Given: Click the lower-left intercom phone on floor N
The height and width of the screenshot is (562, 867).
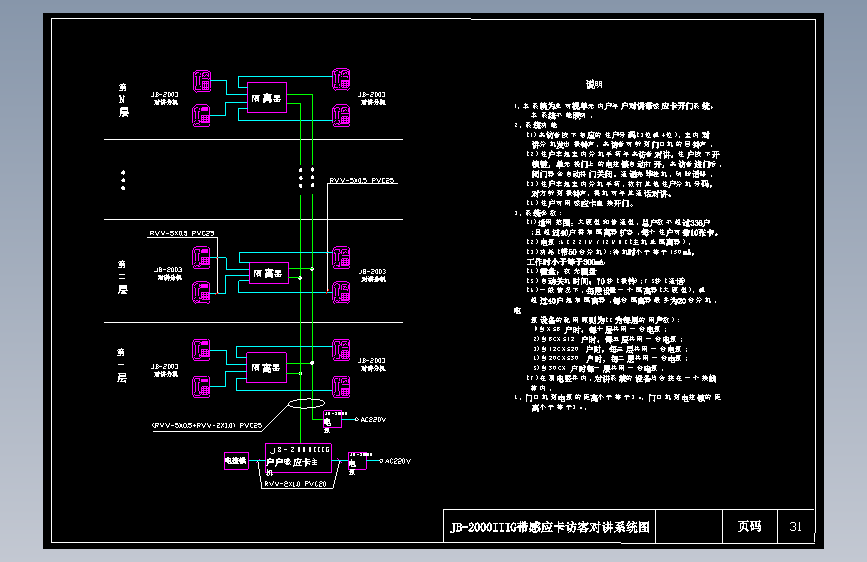Looking at the screenshot, I should click(x=201, y=116).
